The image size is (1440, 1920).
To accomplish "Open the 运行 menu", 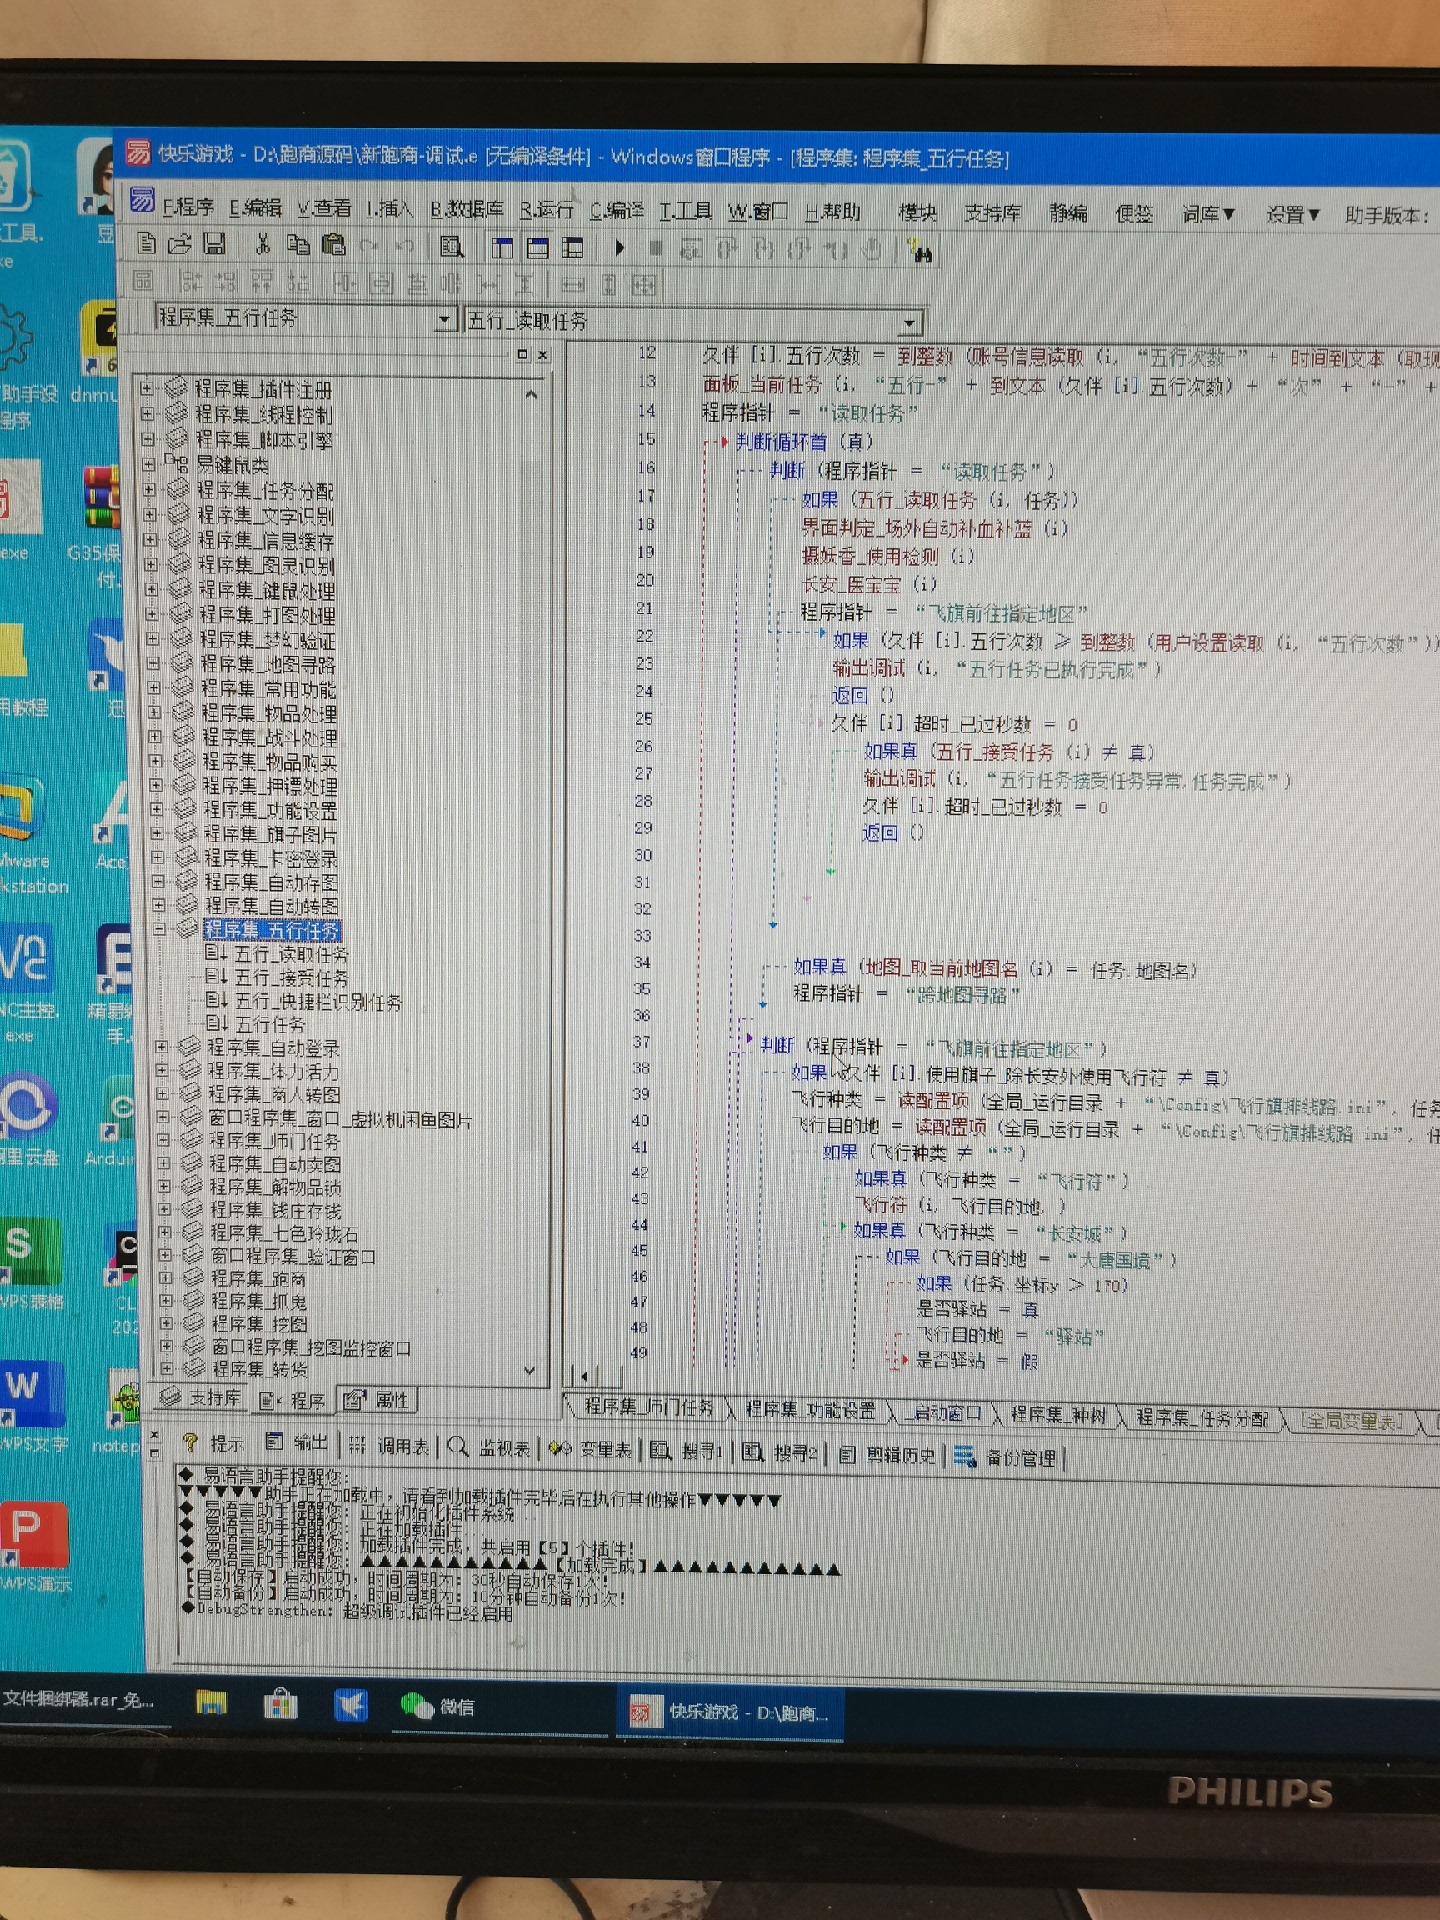I will coord(546,210).
